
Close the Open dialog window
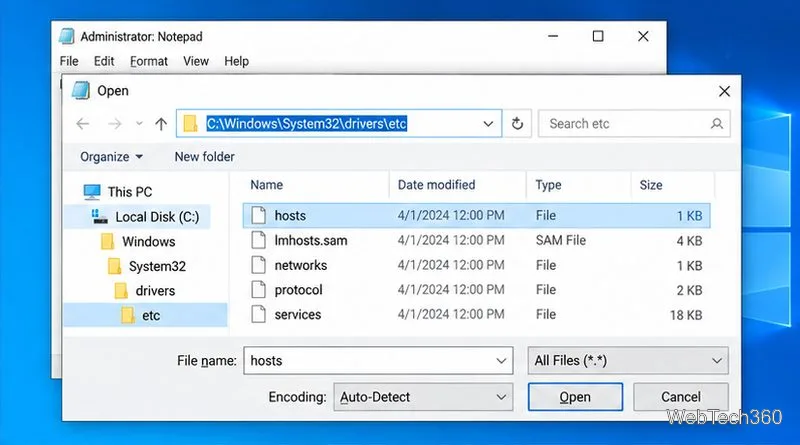coord(724,91)
